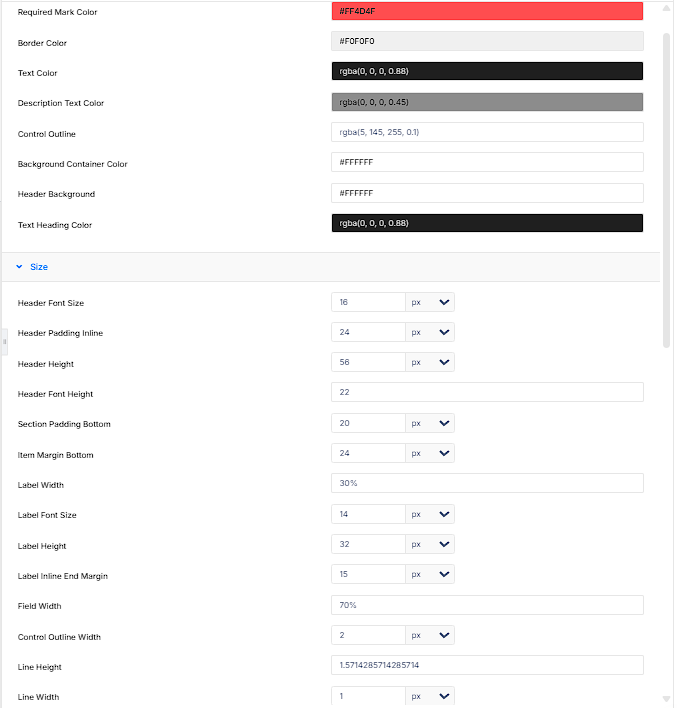This screenshot has width=677, height=708.
Task: Click the Text Color black swatch field
Action: click(487, 71)
